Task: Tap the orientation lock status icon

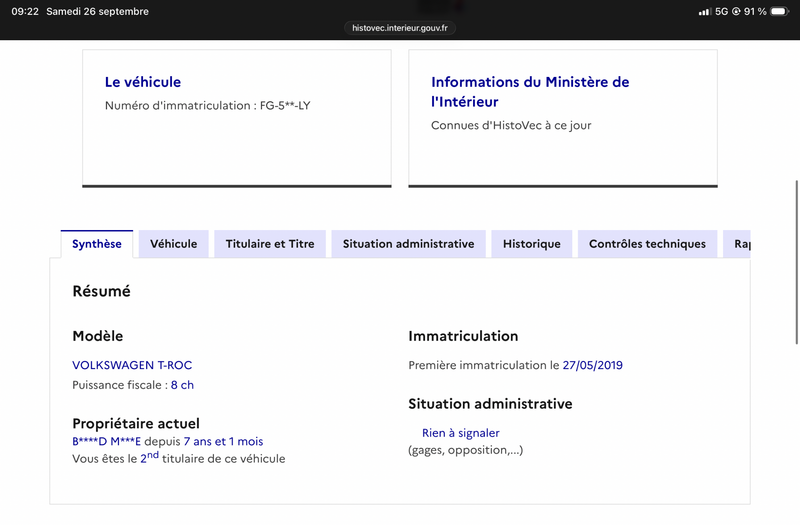Action: (x=736, y=11)
